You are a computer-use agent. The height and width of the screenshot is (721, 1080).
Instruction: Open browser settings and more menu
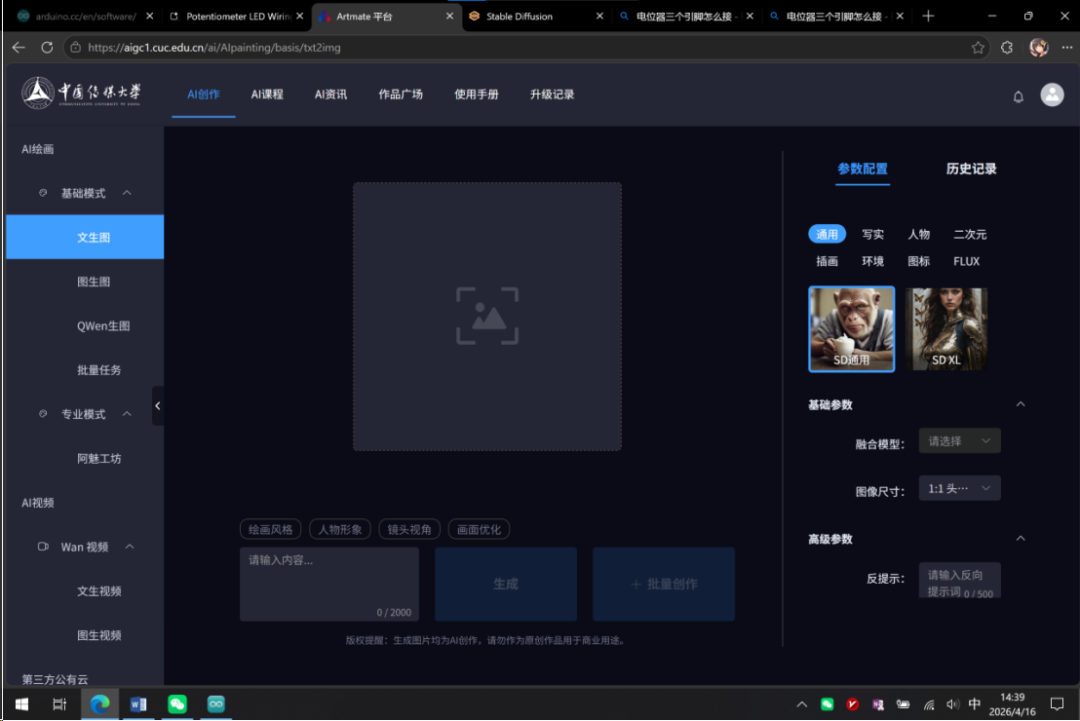point(1067,48)
